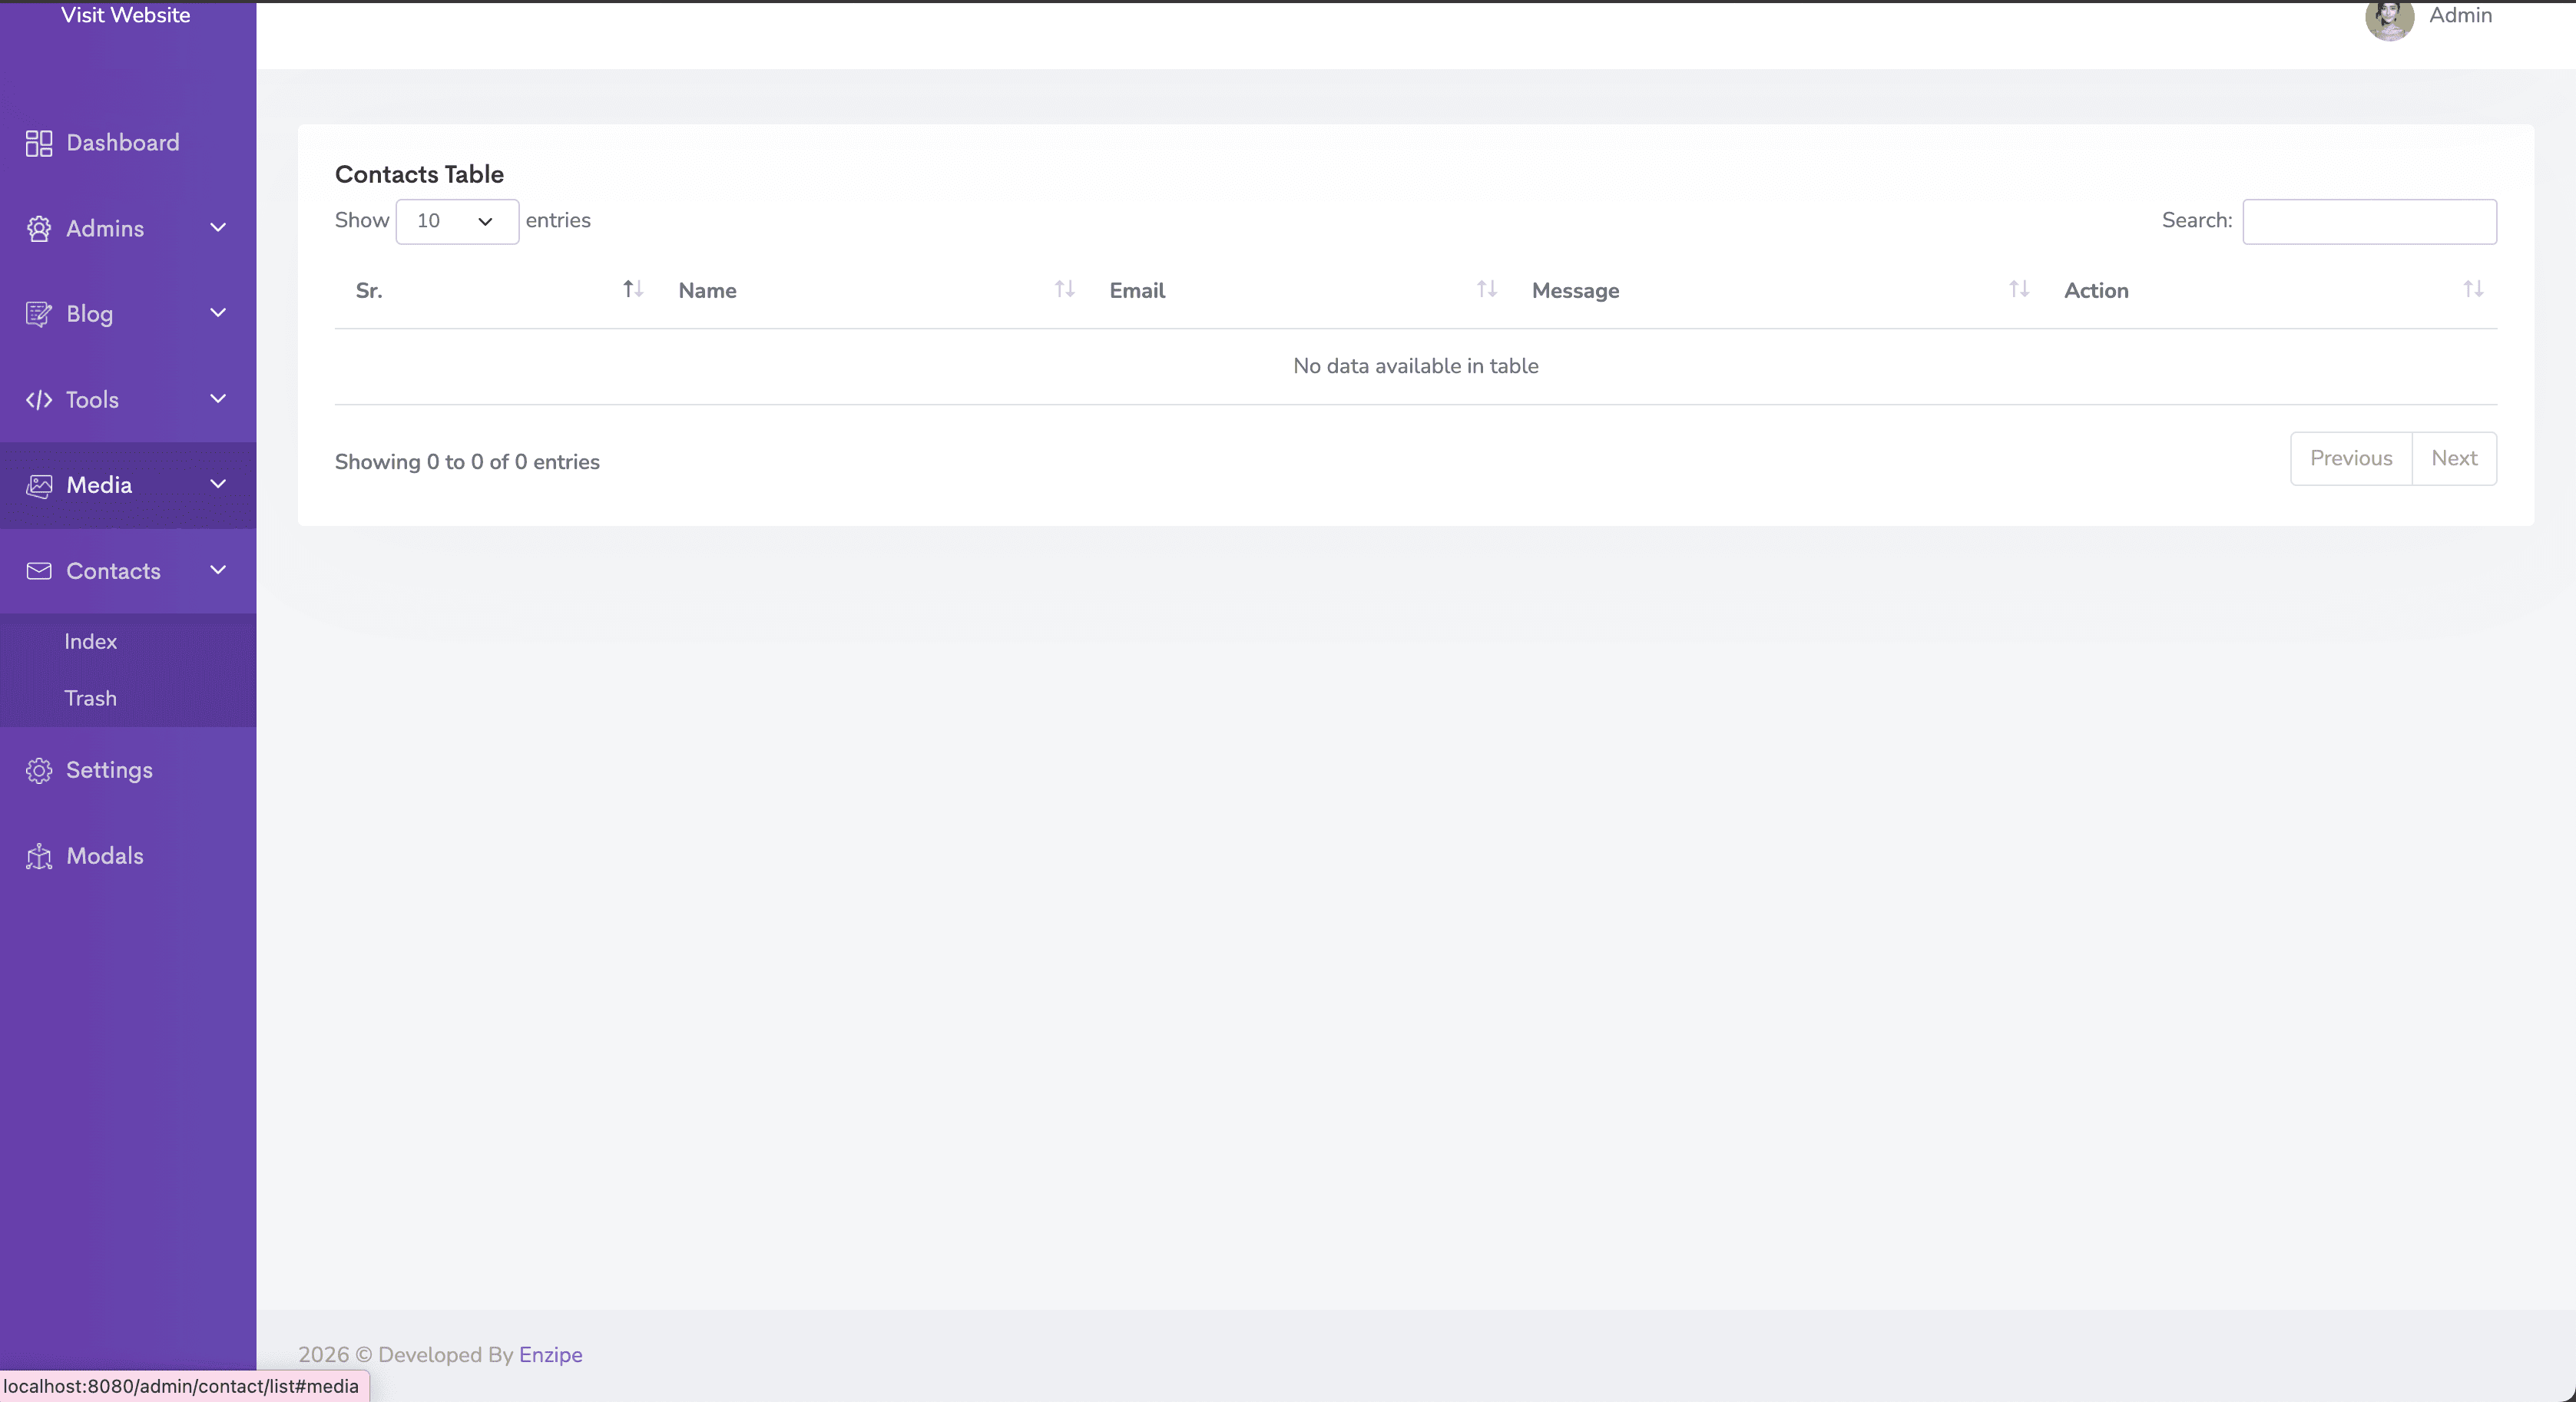Image resolution: width=2576 pixels, height=1402 pixels.
Task: Open the Show entries count dropdown
Action: tap(457, 221)
